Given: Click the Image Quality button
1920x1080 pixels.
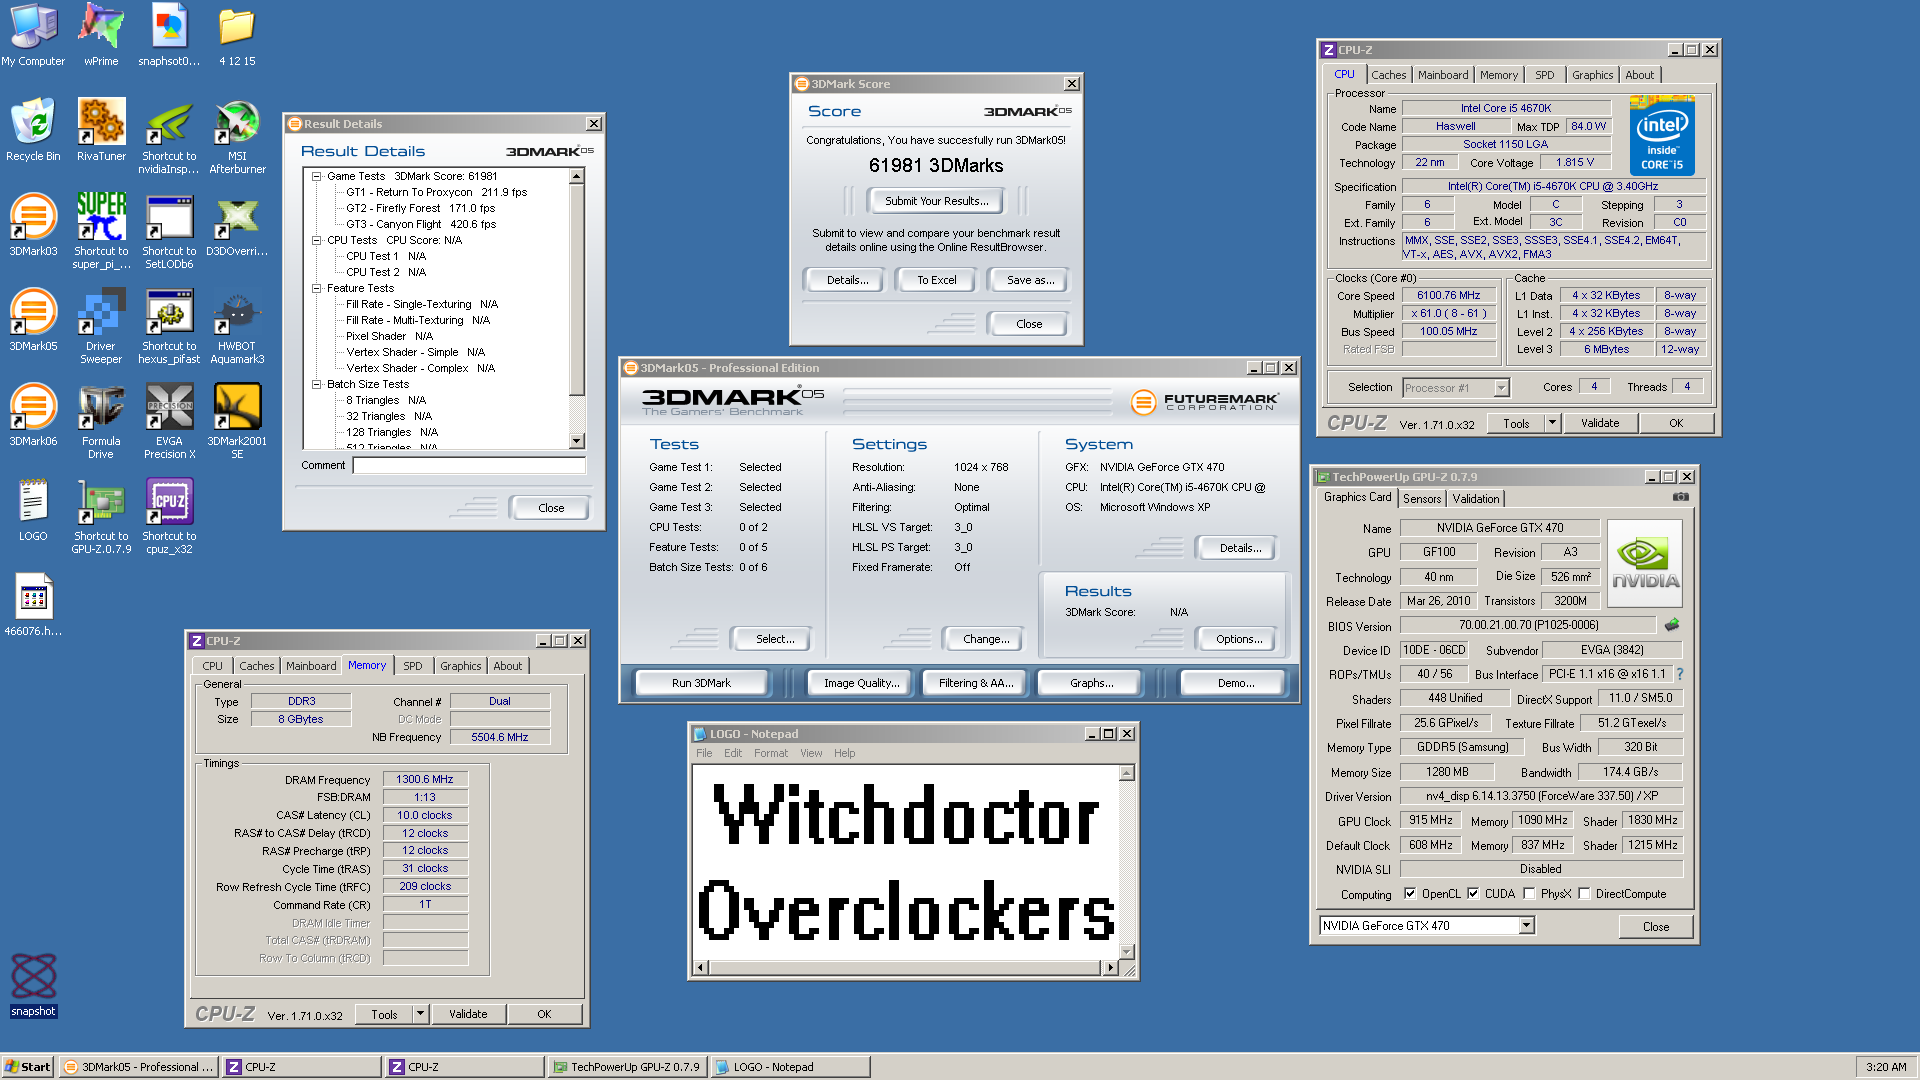Looking at the screenshot, I should click(x=861, y=683).
